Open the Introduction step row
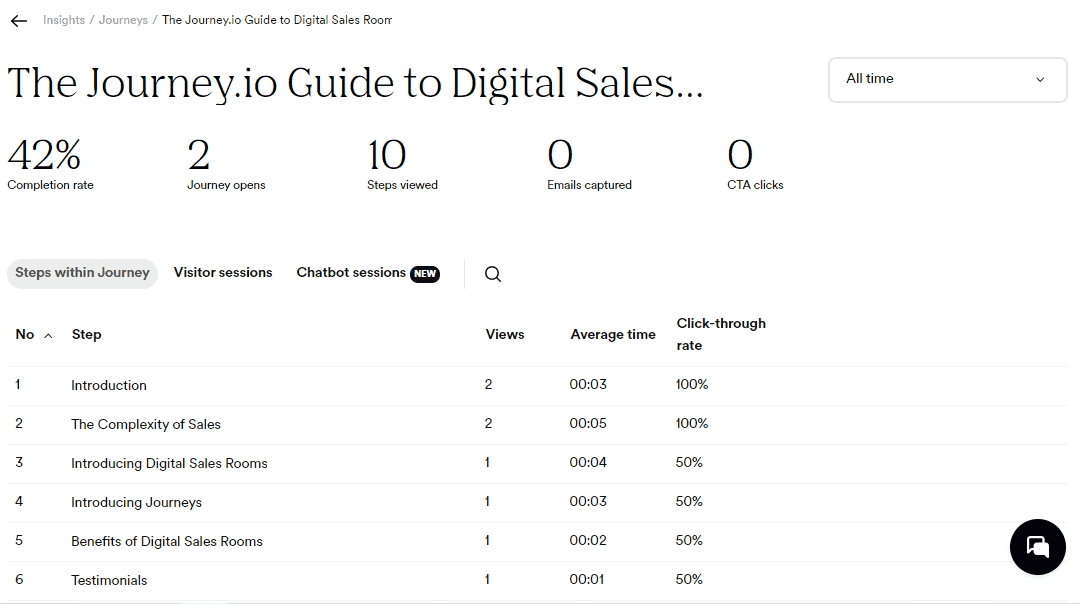 coord(109,385)
